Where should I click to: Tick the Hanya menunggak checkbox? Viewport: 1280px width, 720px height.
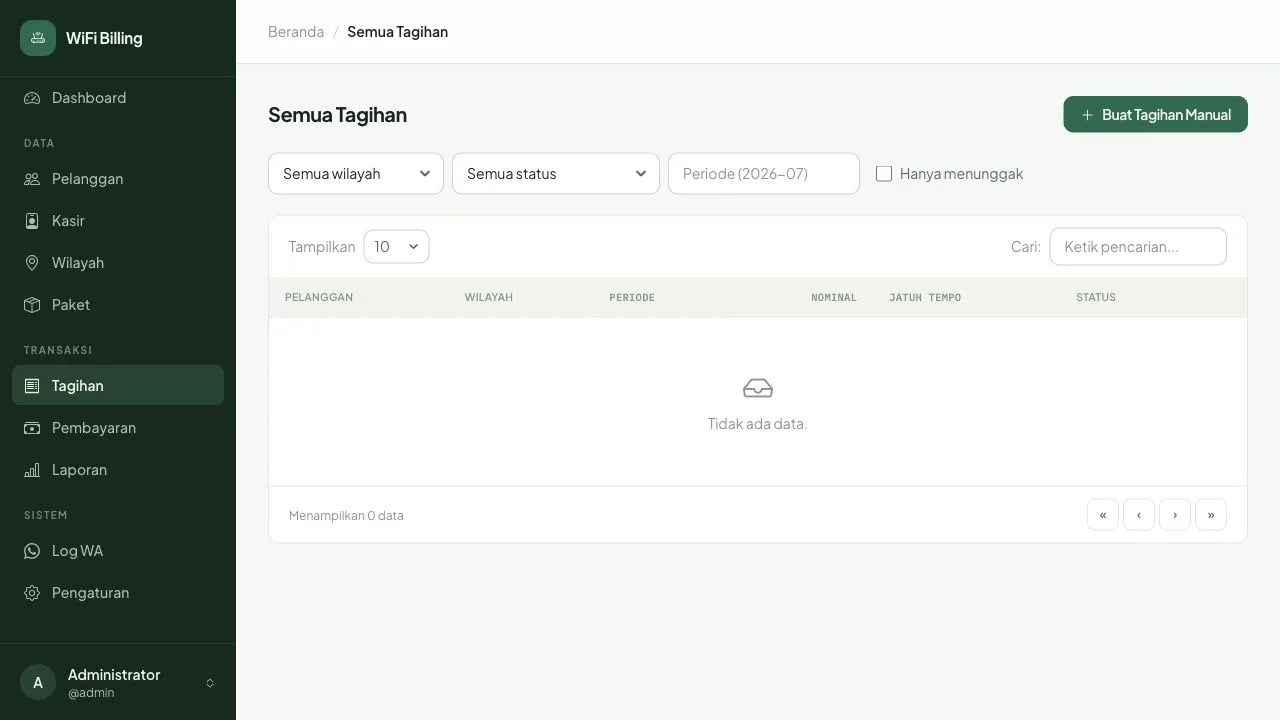[x=884, y=174]
